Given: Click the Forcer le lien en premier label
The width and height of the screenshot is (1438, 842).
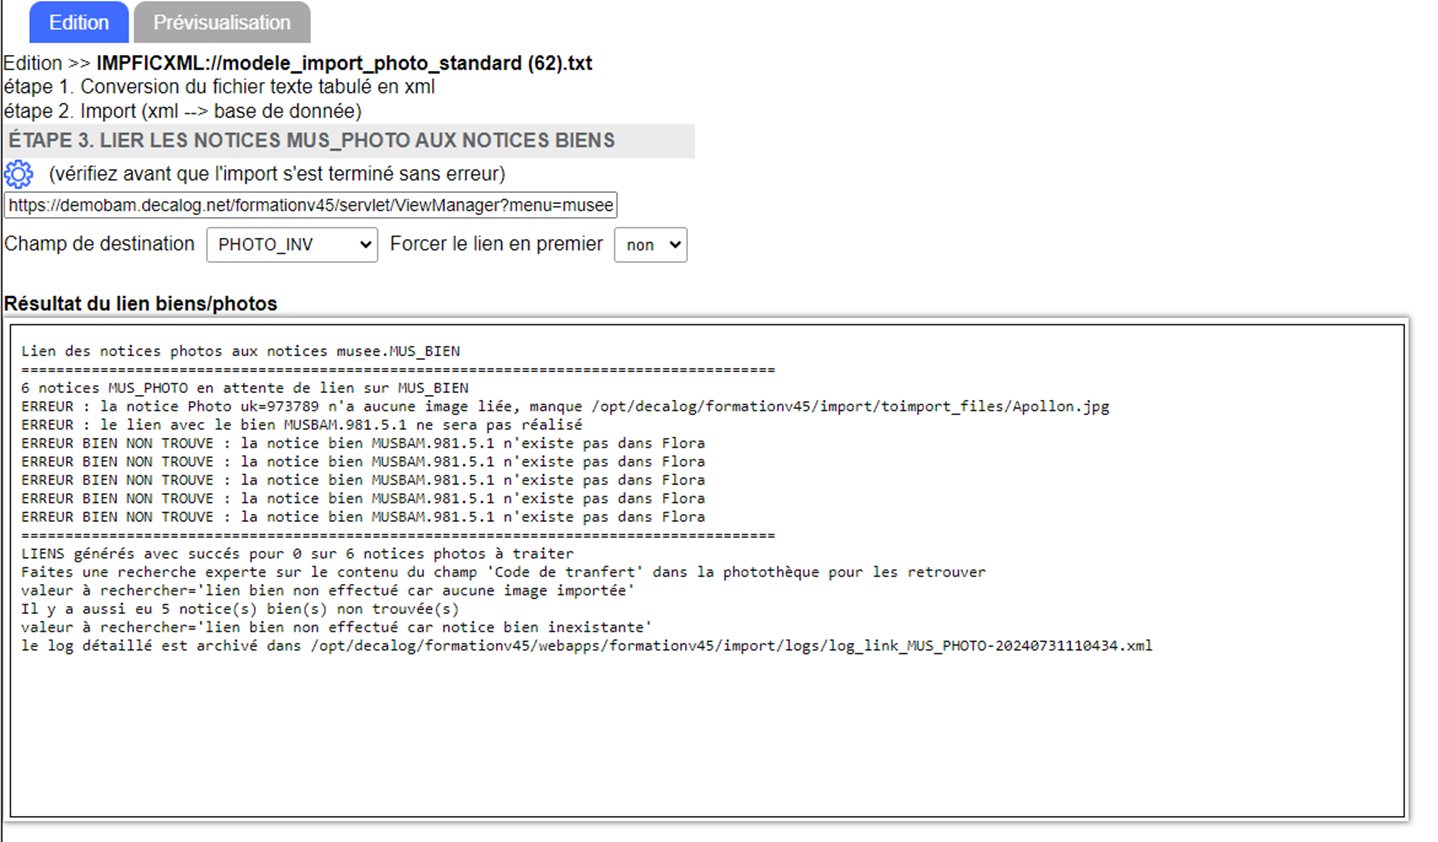Looking at the screenshot, I should (x=496, y=244).
